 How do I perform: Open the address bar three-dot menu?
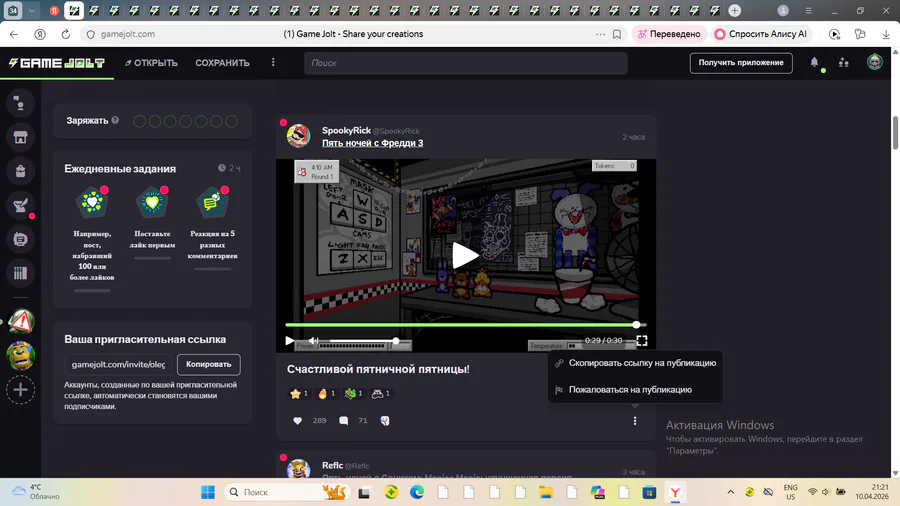(x=600, y=34)
